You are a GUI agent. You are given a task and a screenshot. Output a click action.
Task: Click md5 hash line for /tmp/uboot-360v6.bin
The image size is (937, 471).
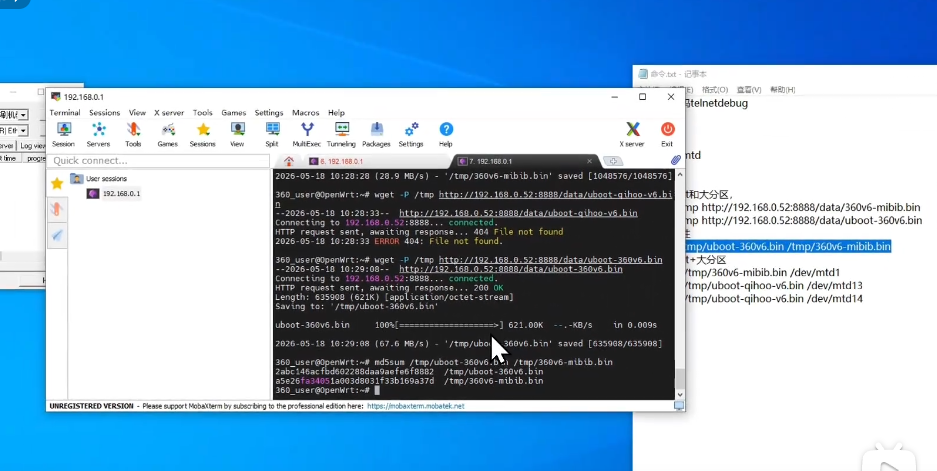click(409, 372)
